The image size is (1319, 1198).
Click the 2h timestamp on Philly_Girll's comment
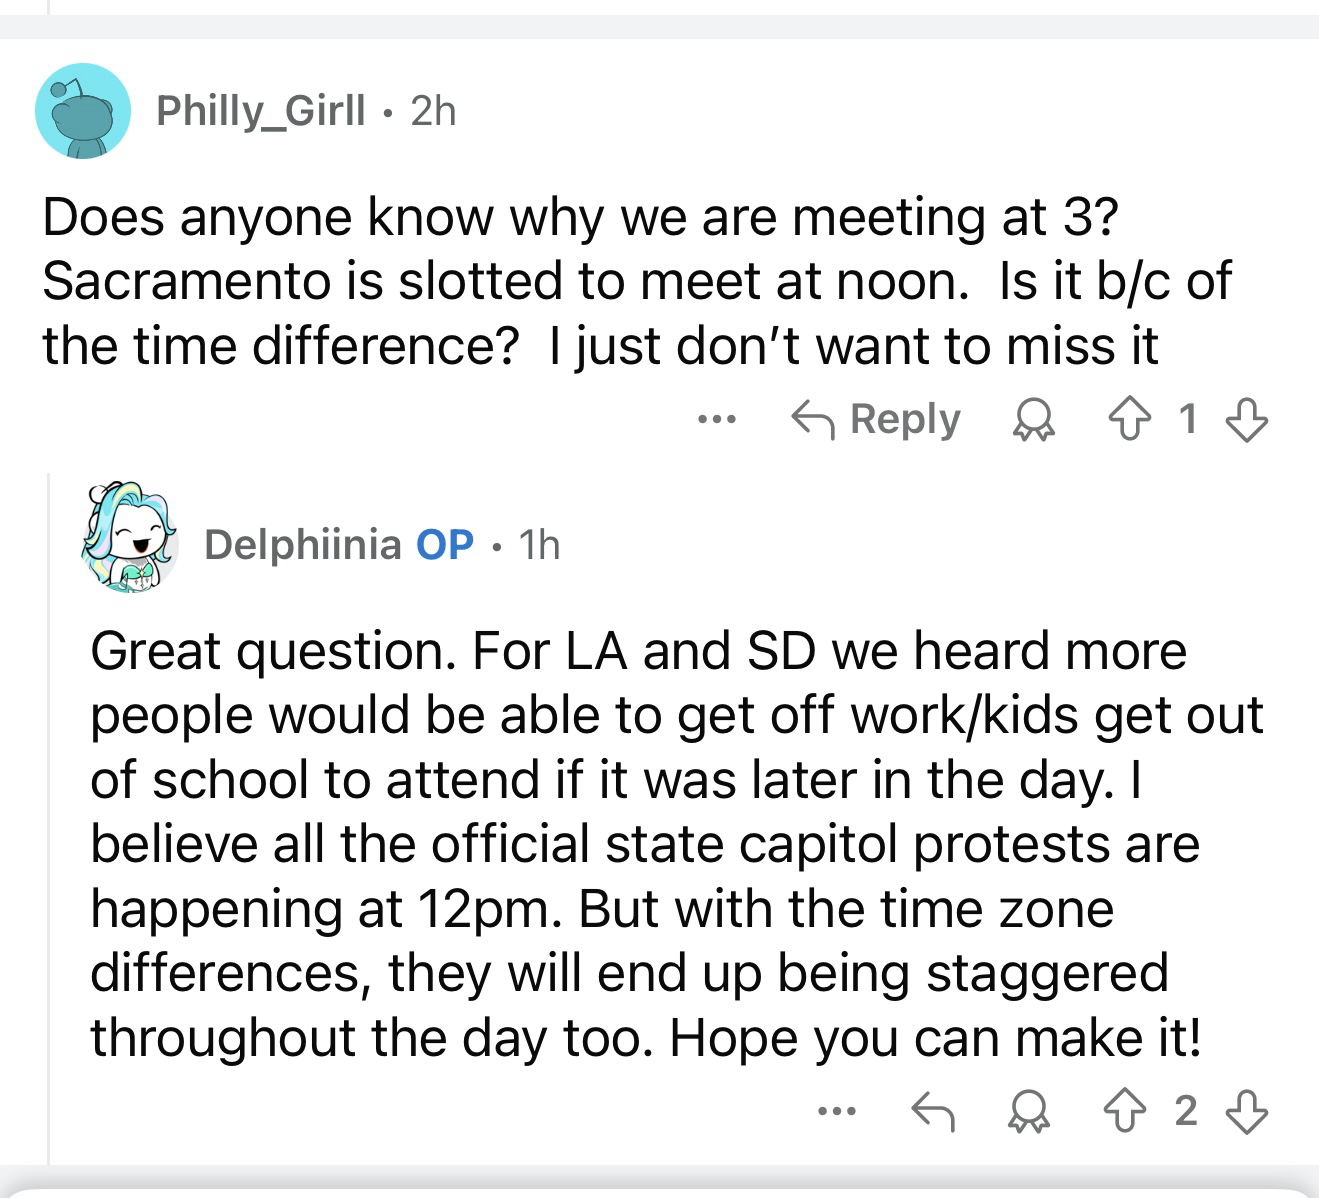433,111
